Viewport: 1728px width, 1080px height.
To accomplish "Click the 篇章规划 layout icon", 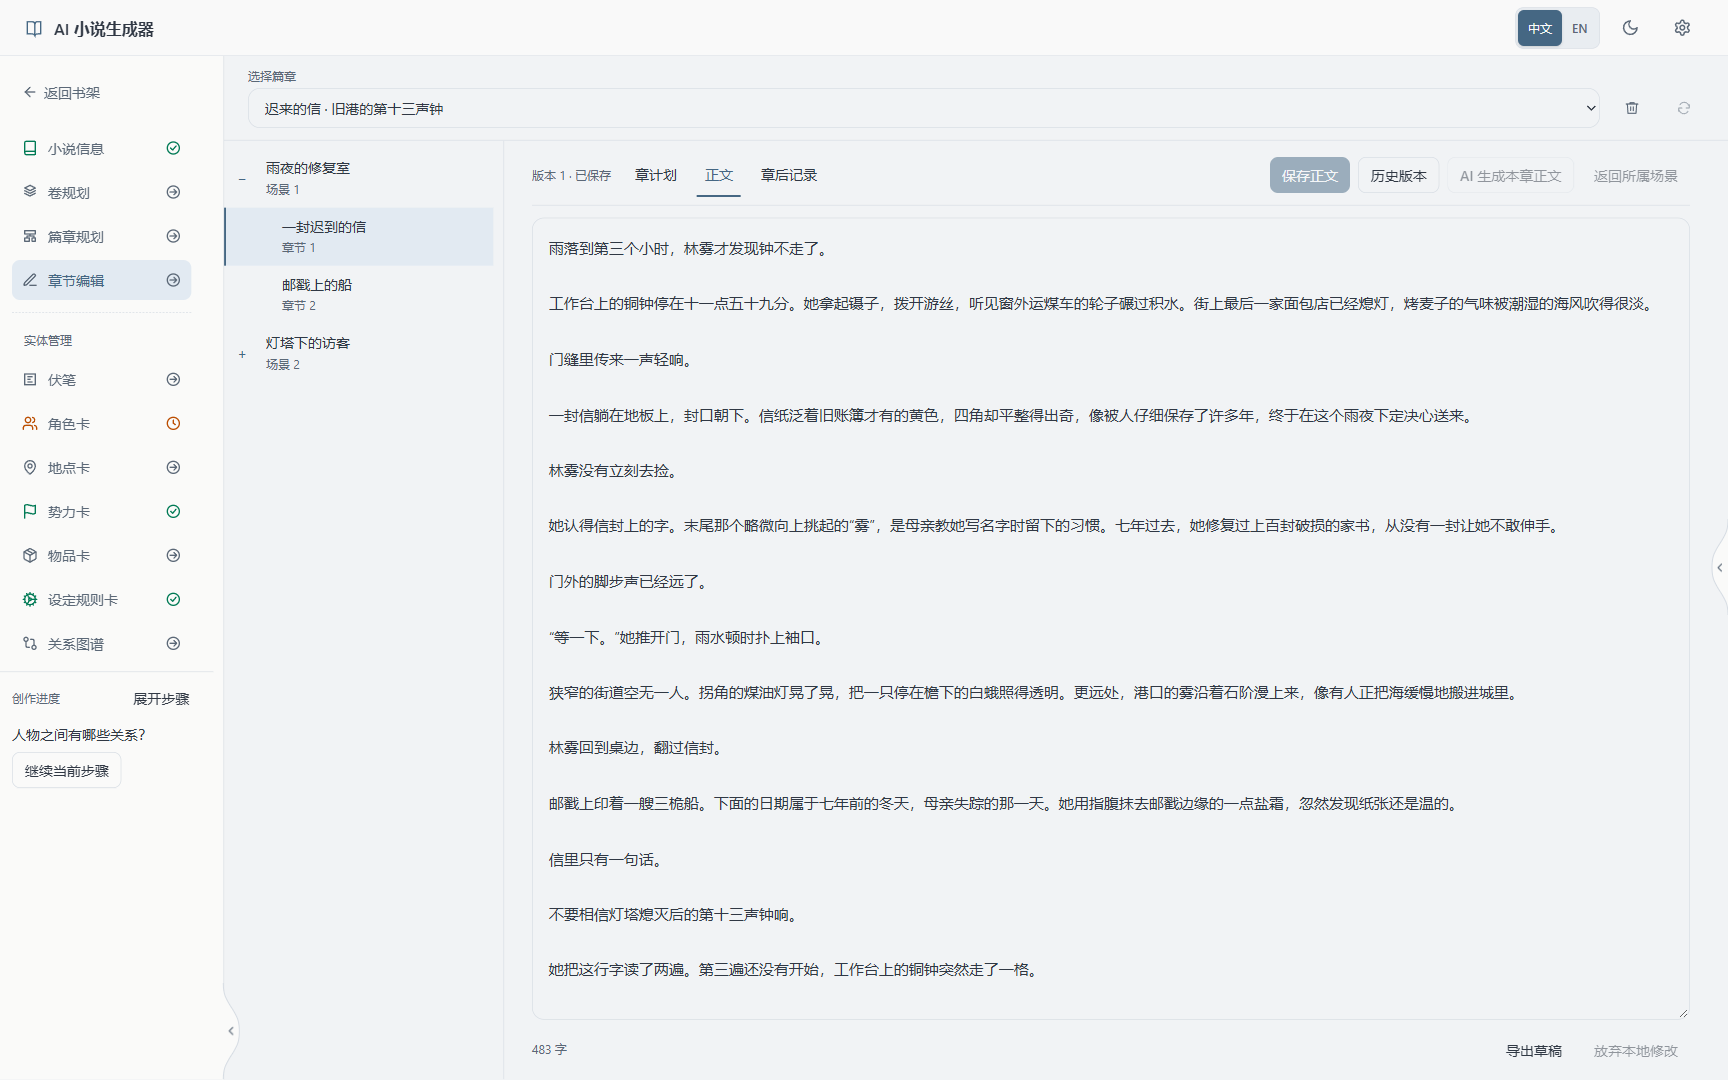I will point(30,236).
